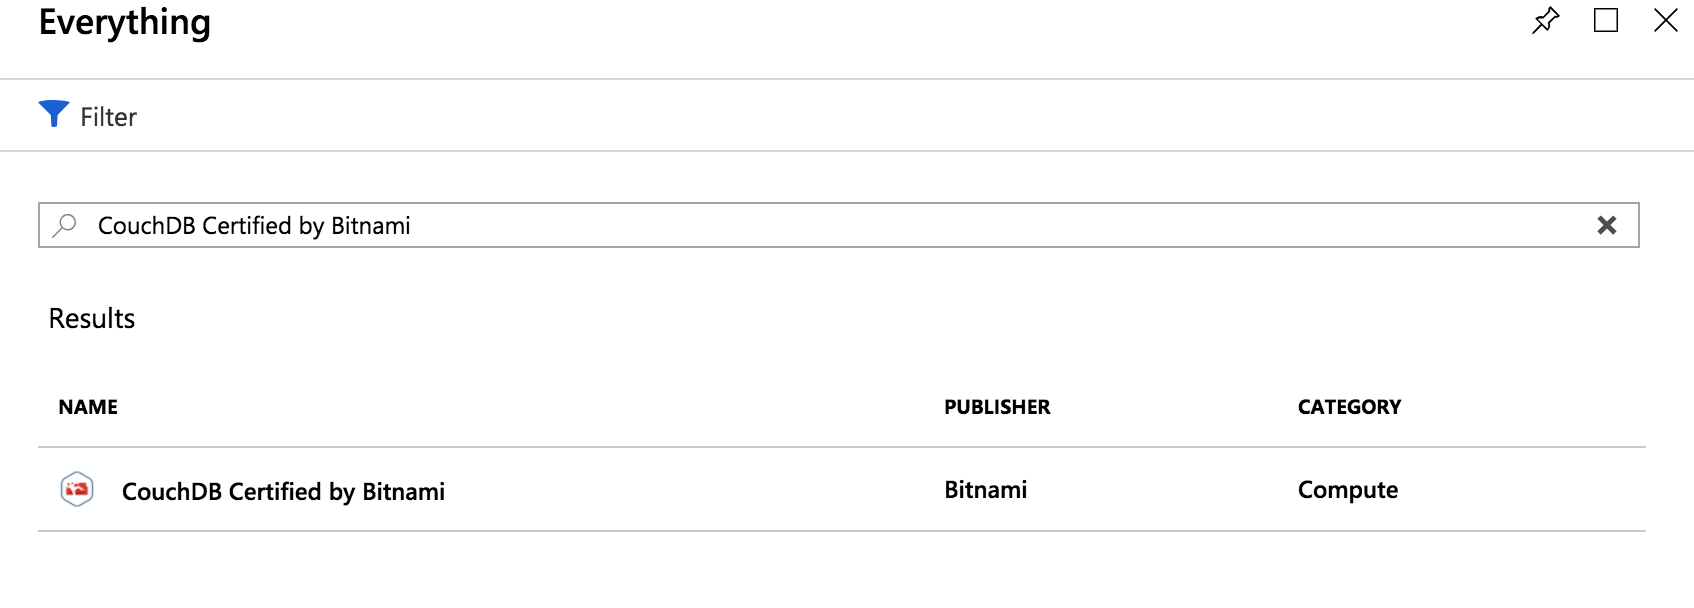Click the magnifier search icon
Screen dimensions: 1694x608
click(x=65, y=225)
